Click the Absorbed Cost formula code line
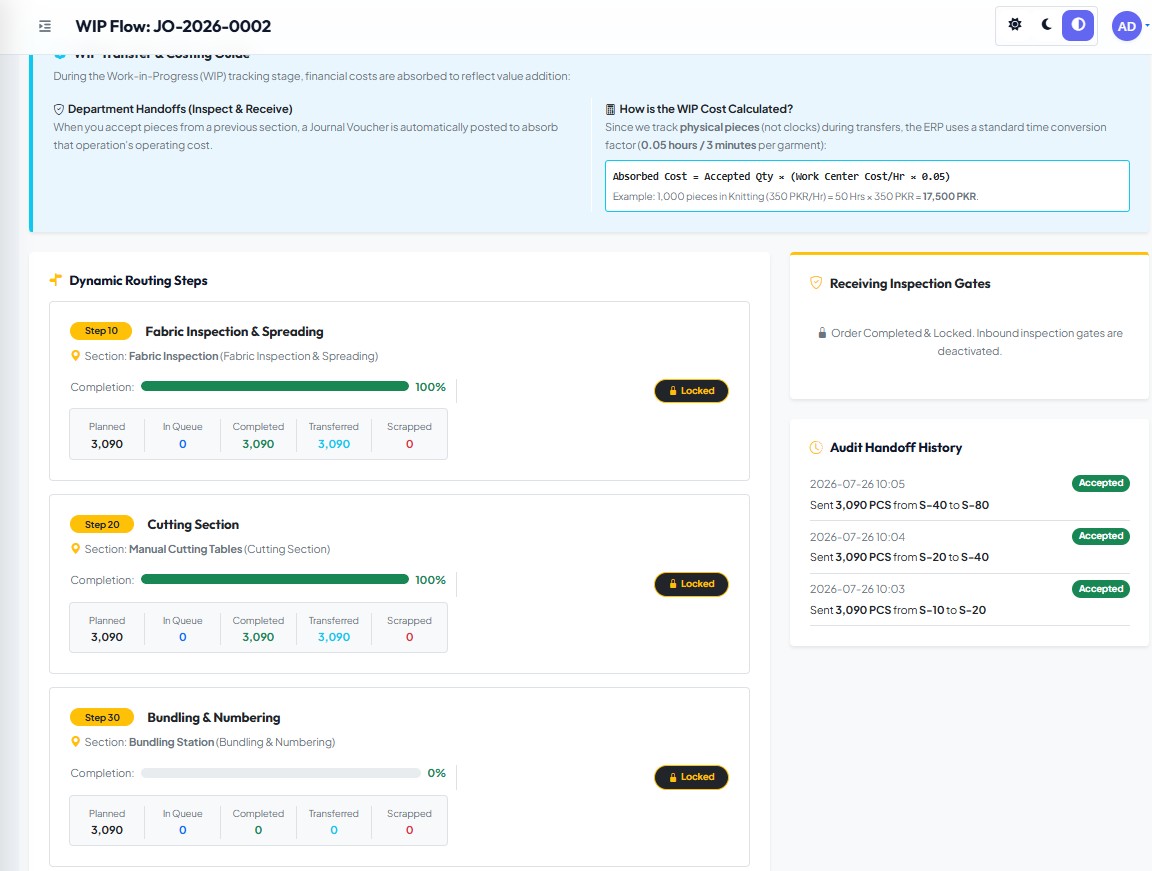 pos(781,176)
